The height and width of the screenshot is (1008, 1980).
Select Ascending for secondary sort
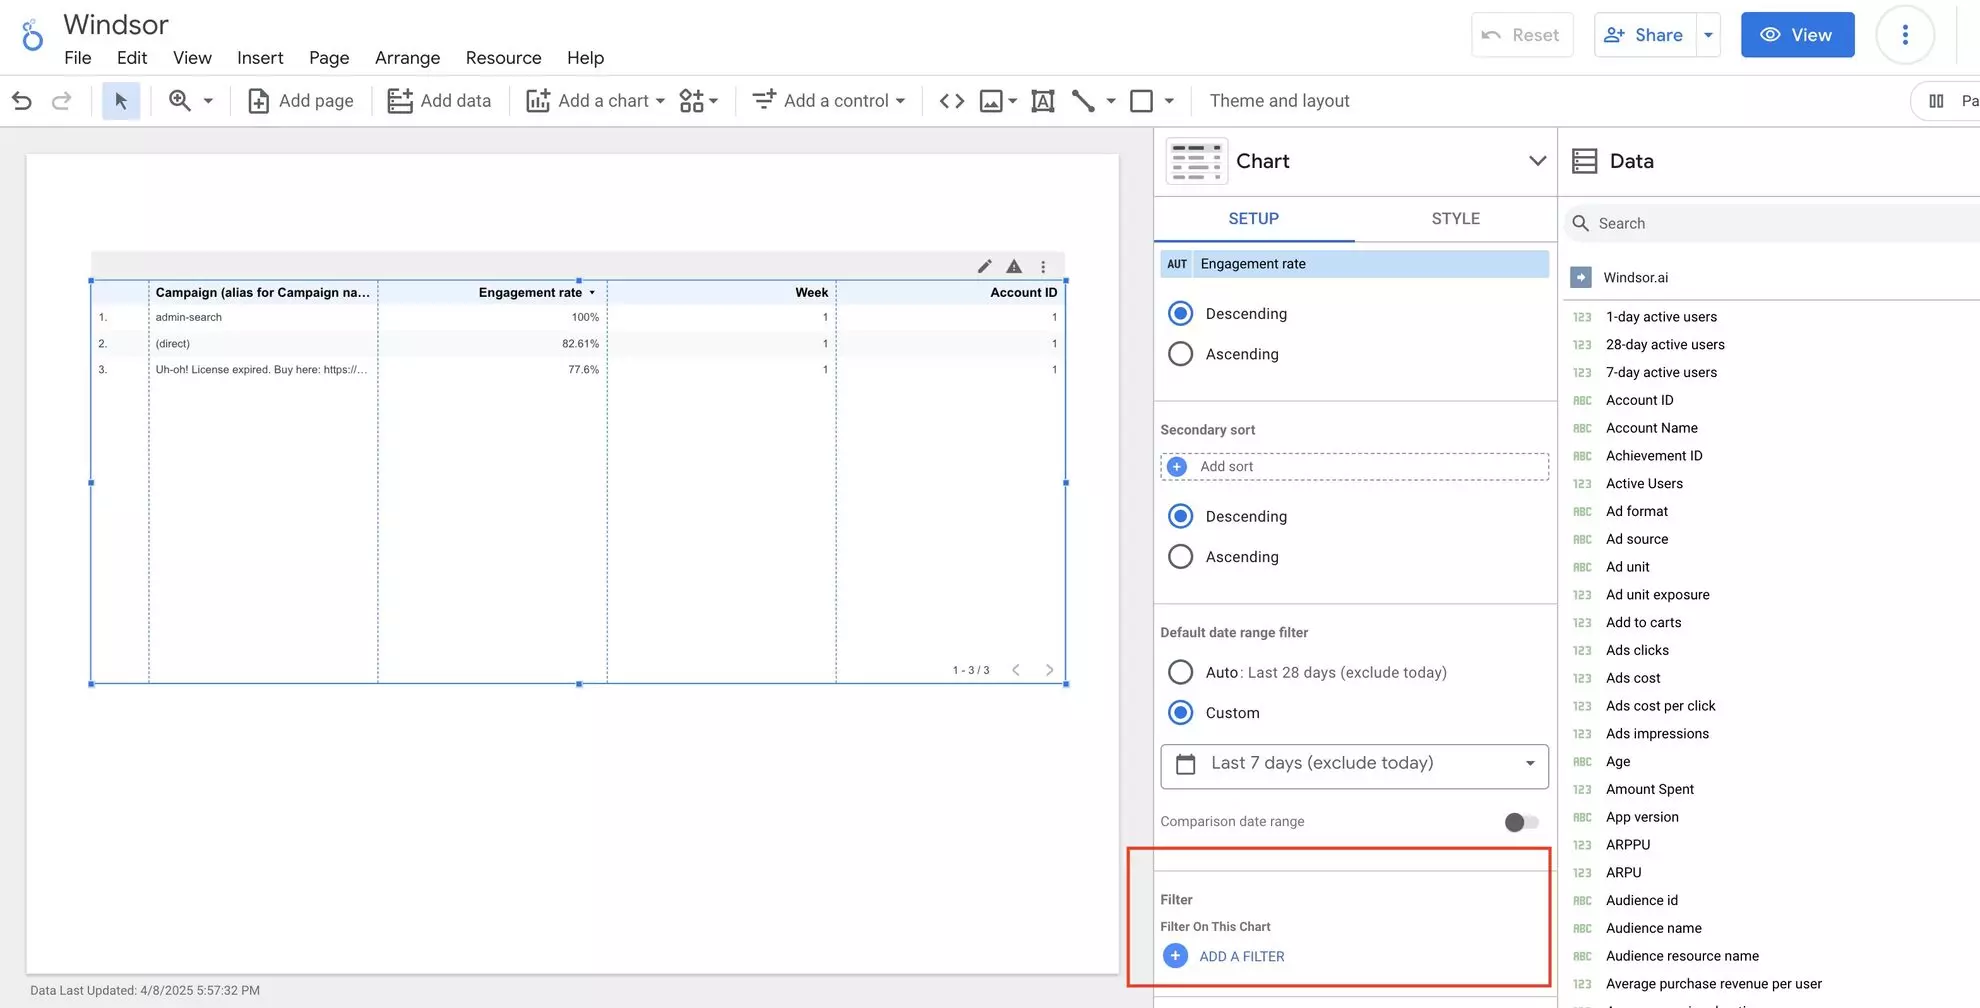[x=1180, y=557]
